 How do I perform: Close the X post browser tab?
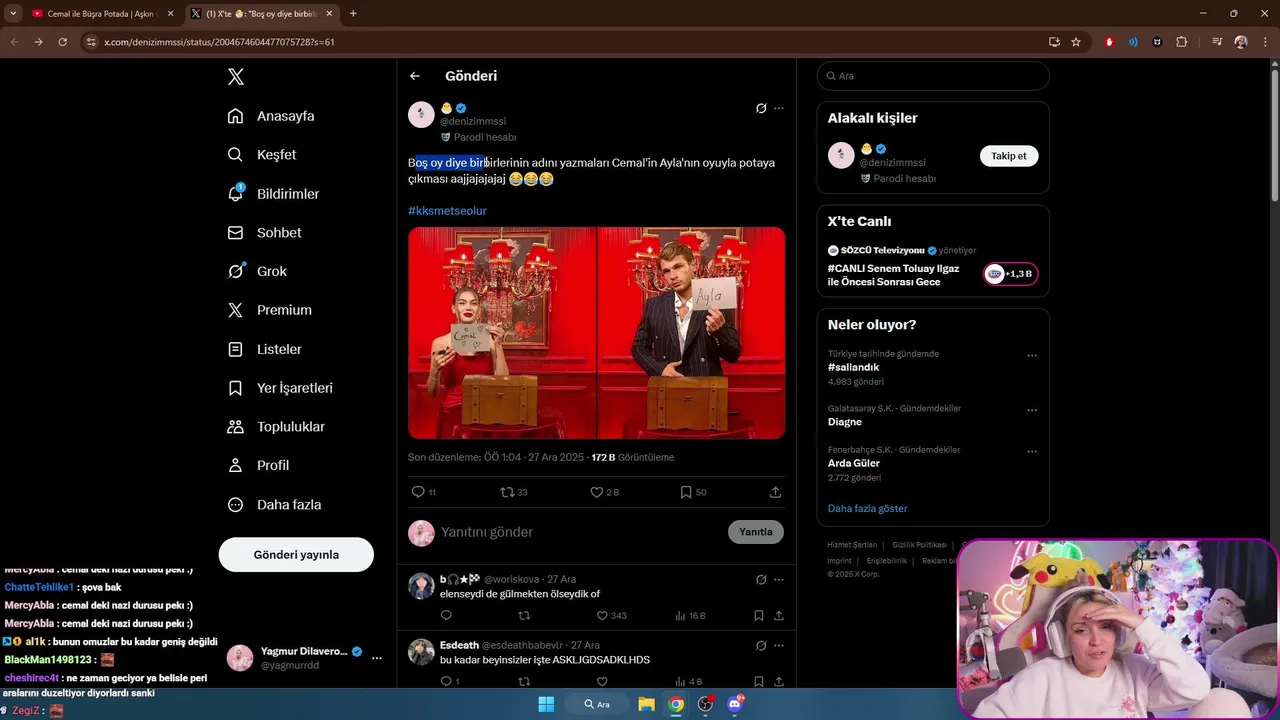point(329,14)
